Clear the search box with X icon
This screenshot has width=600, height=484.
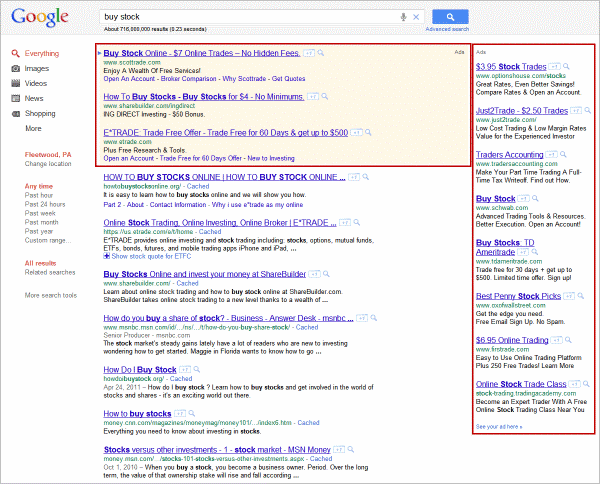point(416,17)
